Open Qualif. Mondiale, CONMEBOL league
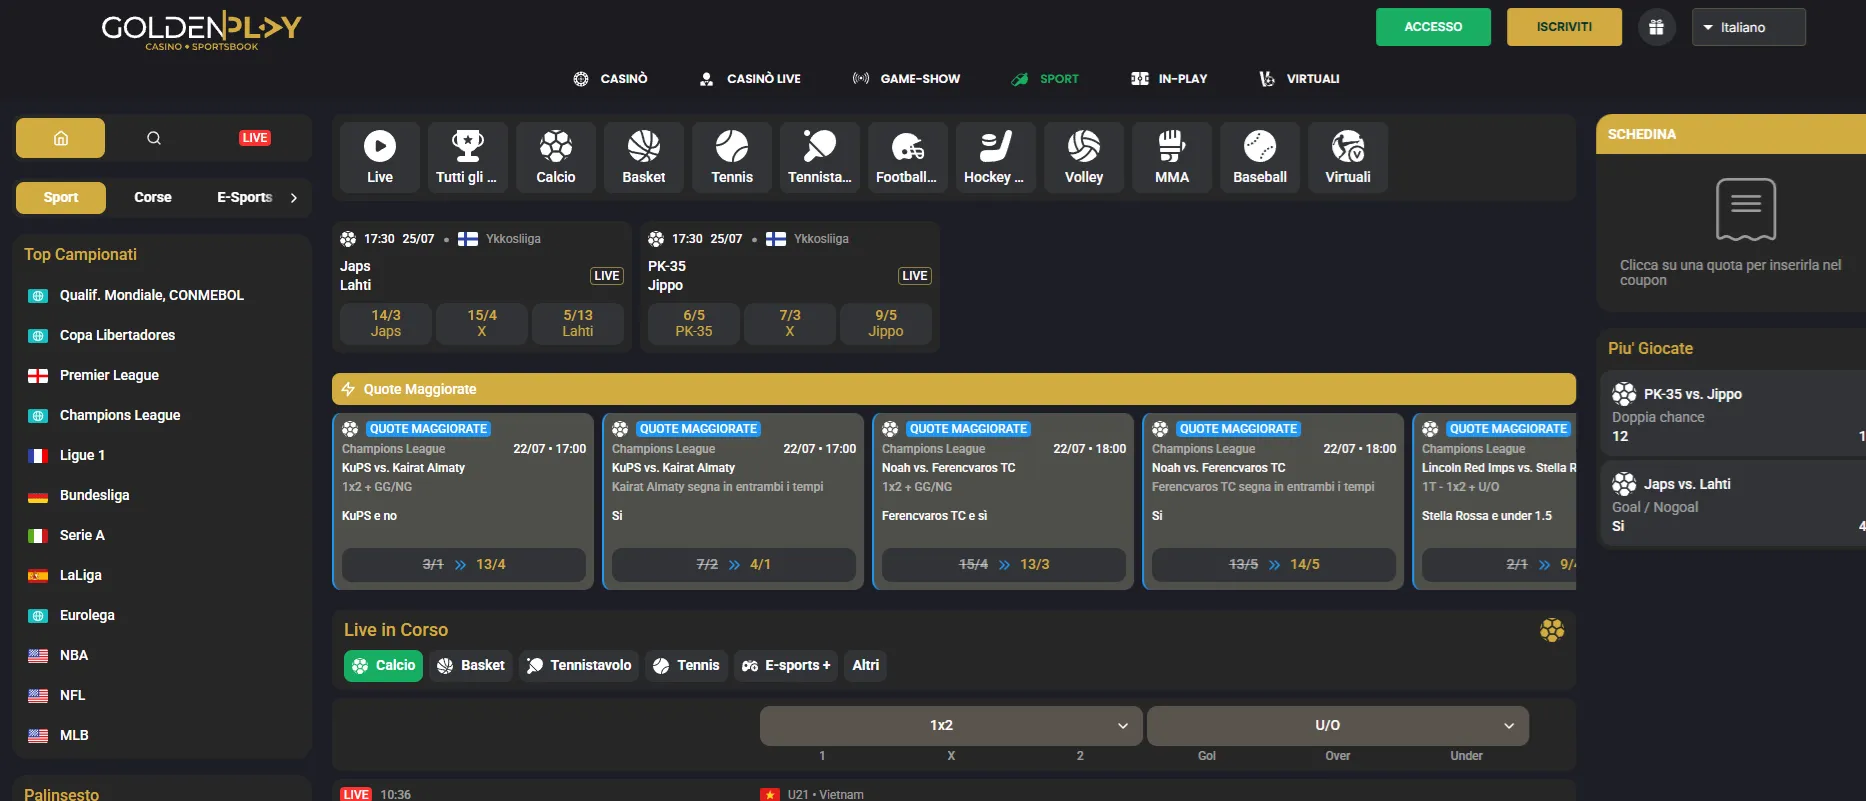Viewport: 1866px width, 801px height. click(x=152, y=295)
